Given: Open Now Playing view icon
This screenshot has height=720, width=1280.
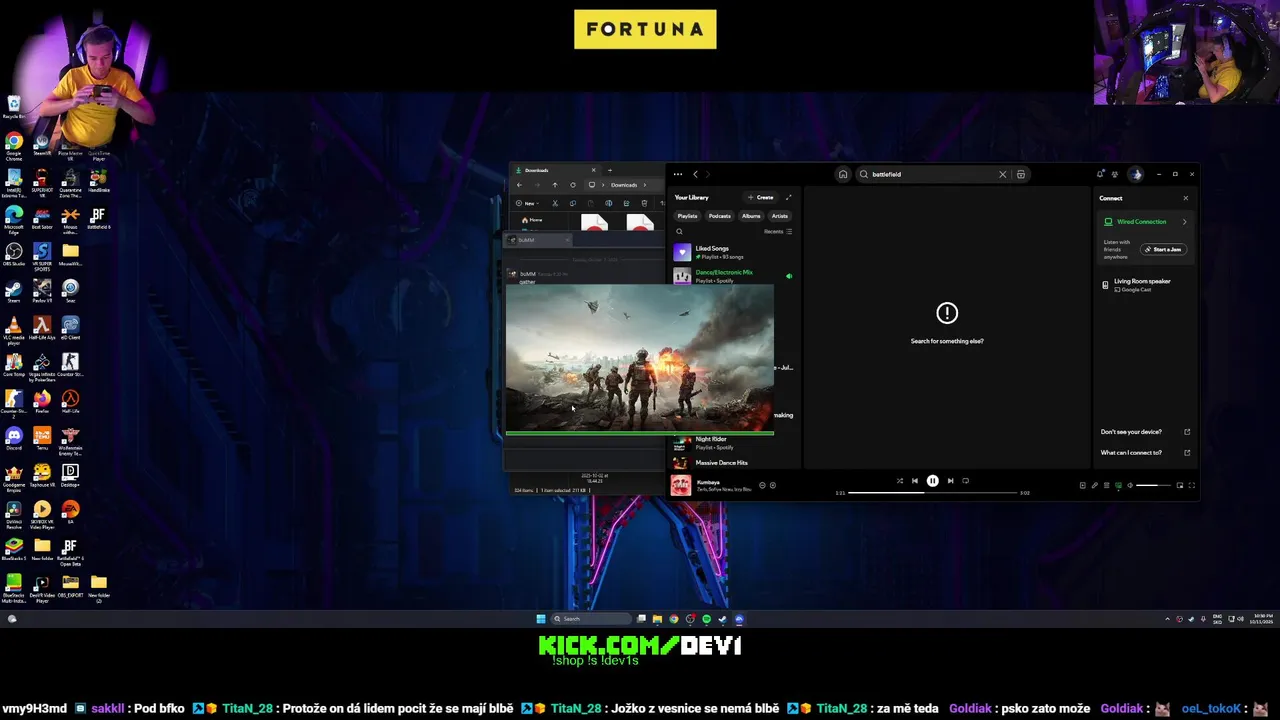Looking at the screenshot, I should point(1082,485).
